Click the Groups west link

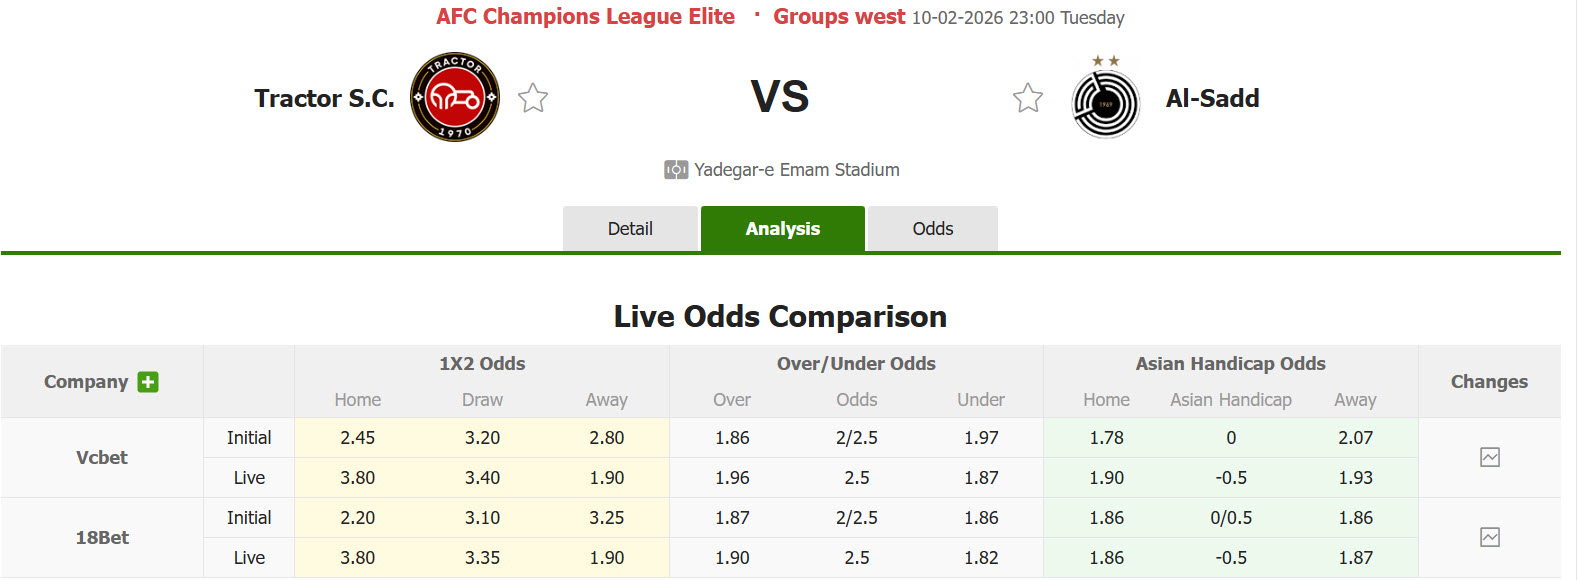point(839,17)
